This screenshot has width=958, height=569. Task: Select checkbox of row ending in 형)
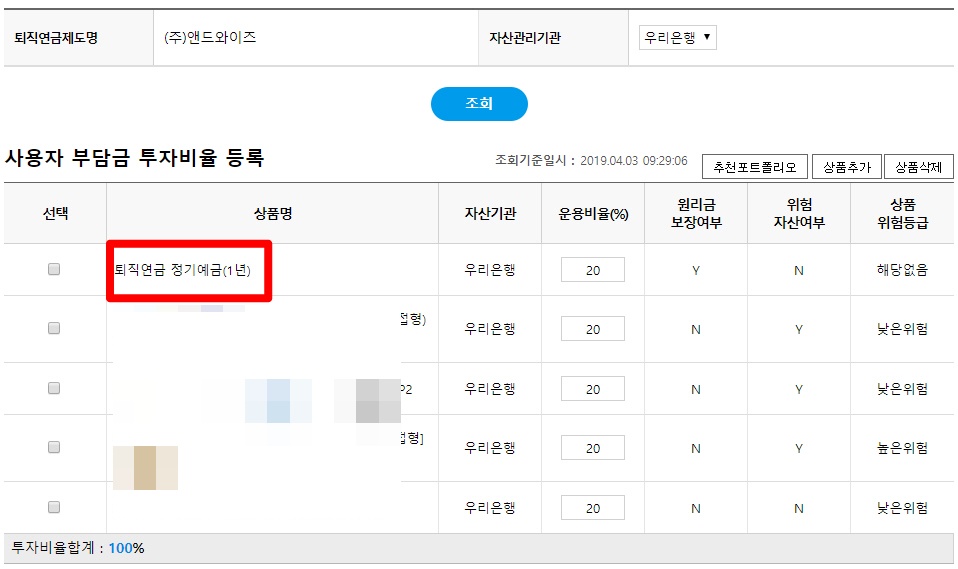point(54,329)
